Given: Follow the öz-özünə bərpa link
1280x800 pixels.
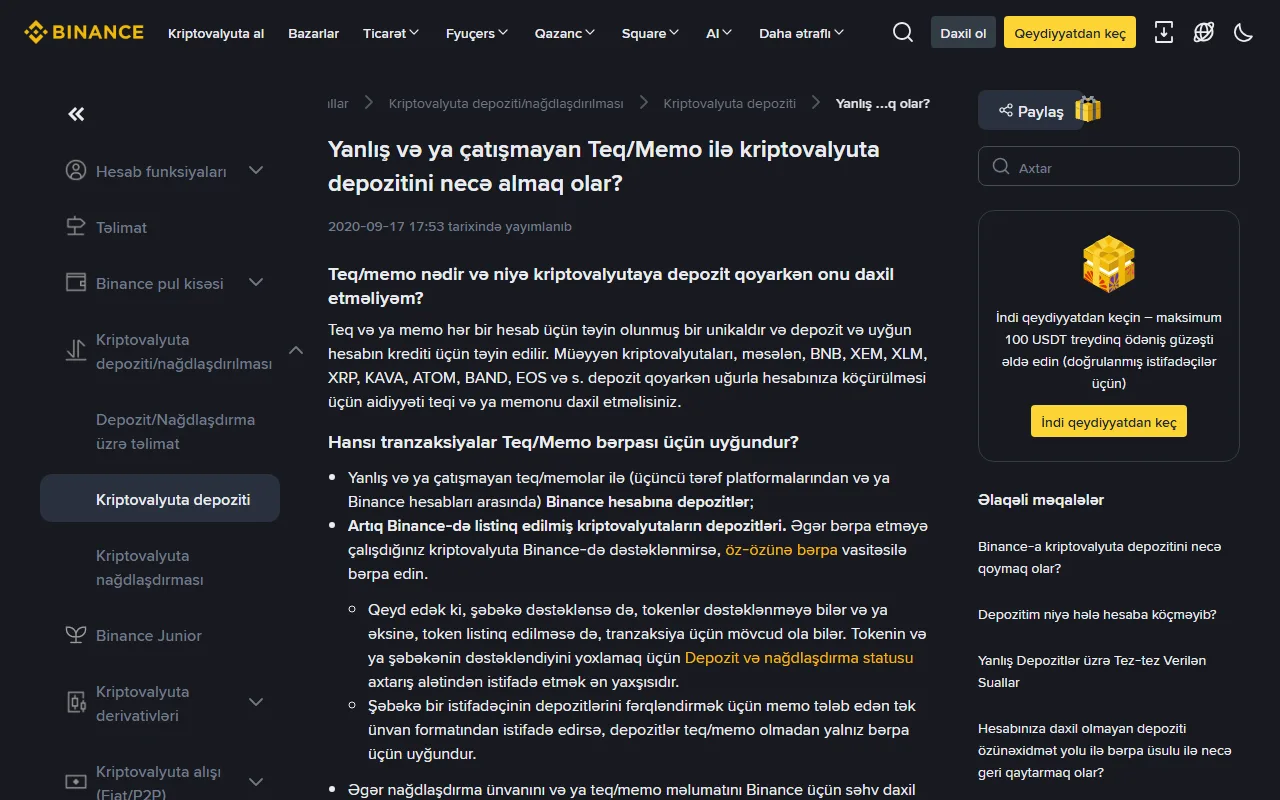Looking at the screenshot, I should coord(781,550).
